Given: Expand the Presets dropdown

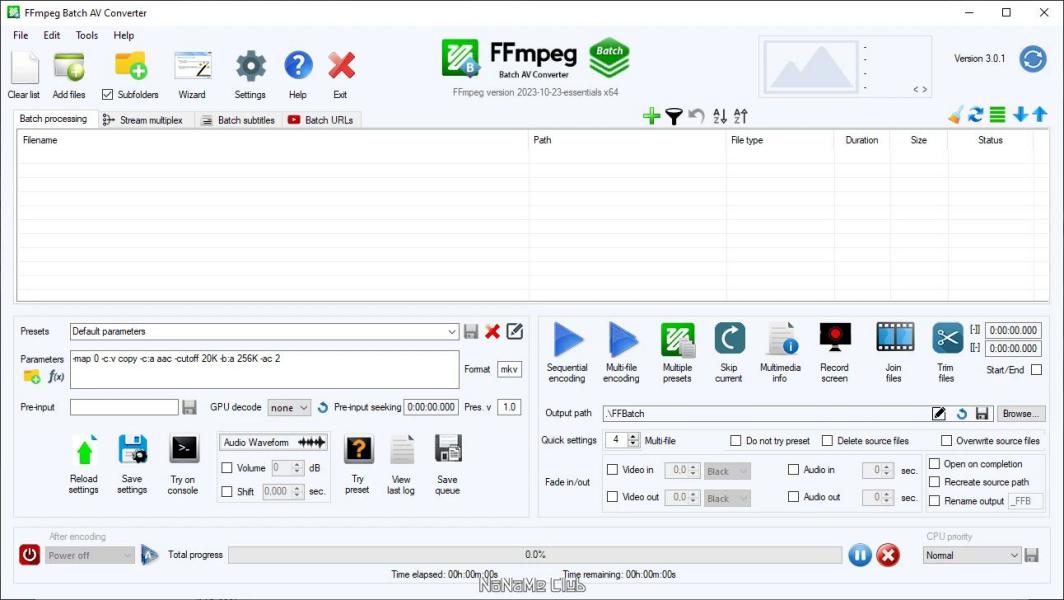Looking at the screenshot, I should point(451,332).
